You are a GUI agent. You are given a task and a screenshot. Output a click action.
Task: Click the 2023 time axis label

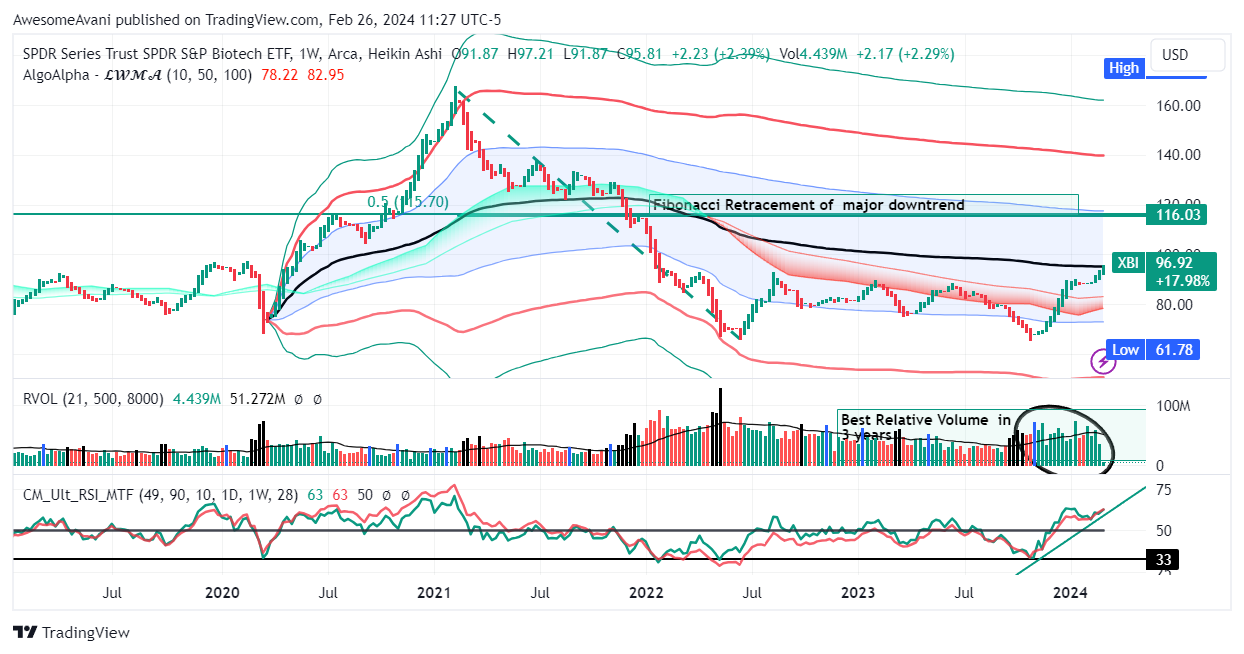(858, 593)
